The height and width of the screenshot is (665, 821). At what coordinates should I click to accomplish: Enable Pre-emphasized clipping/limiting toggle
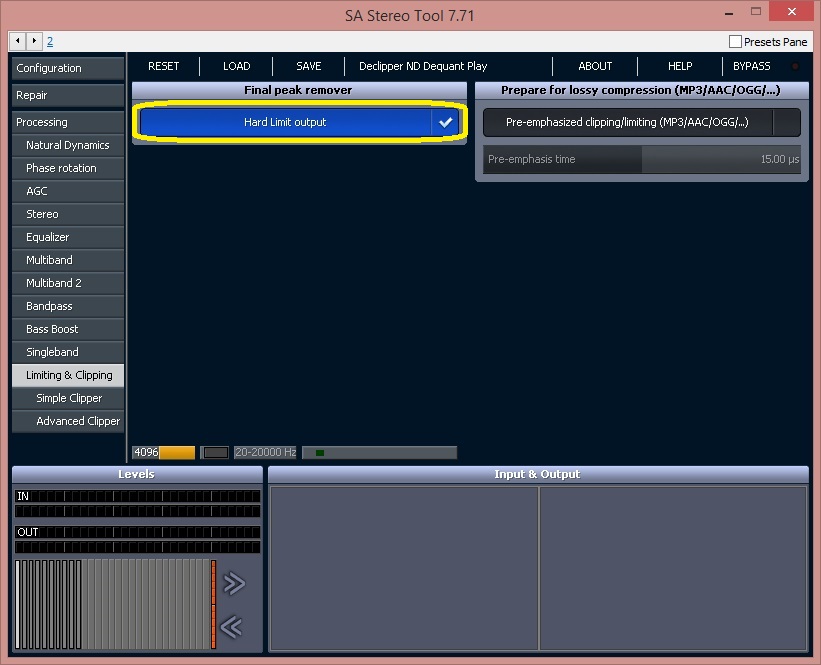786,122
